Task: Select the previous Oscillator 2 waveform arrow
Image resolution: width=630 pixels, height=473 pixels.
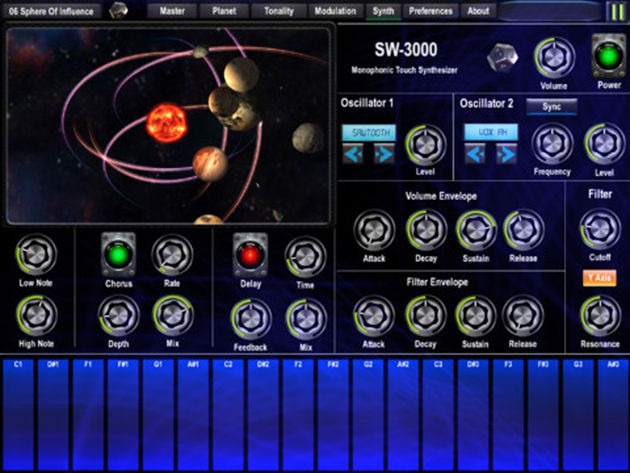Action: 476,154
